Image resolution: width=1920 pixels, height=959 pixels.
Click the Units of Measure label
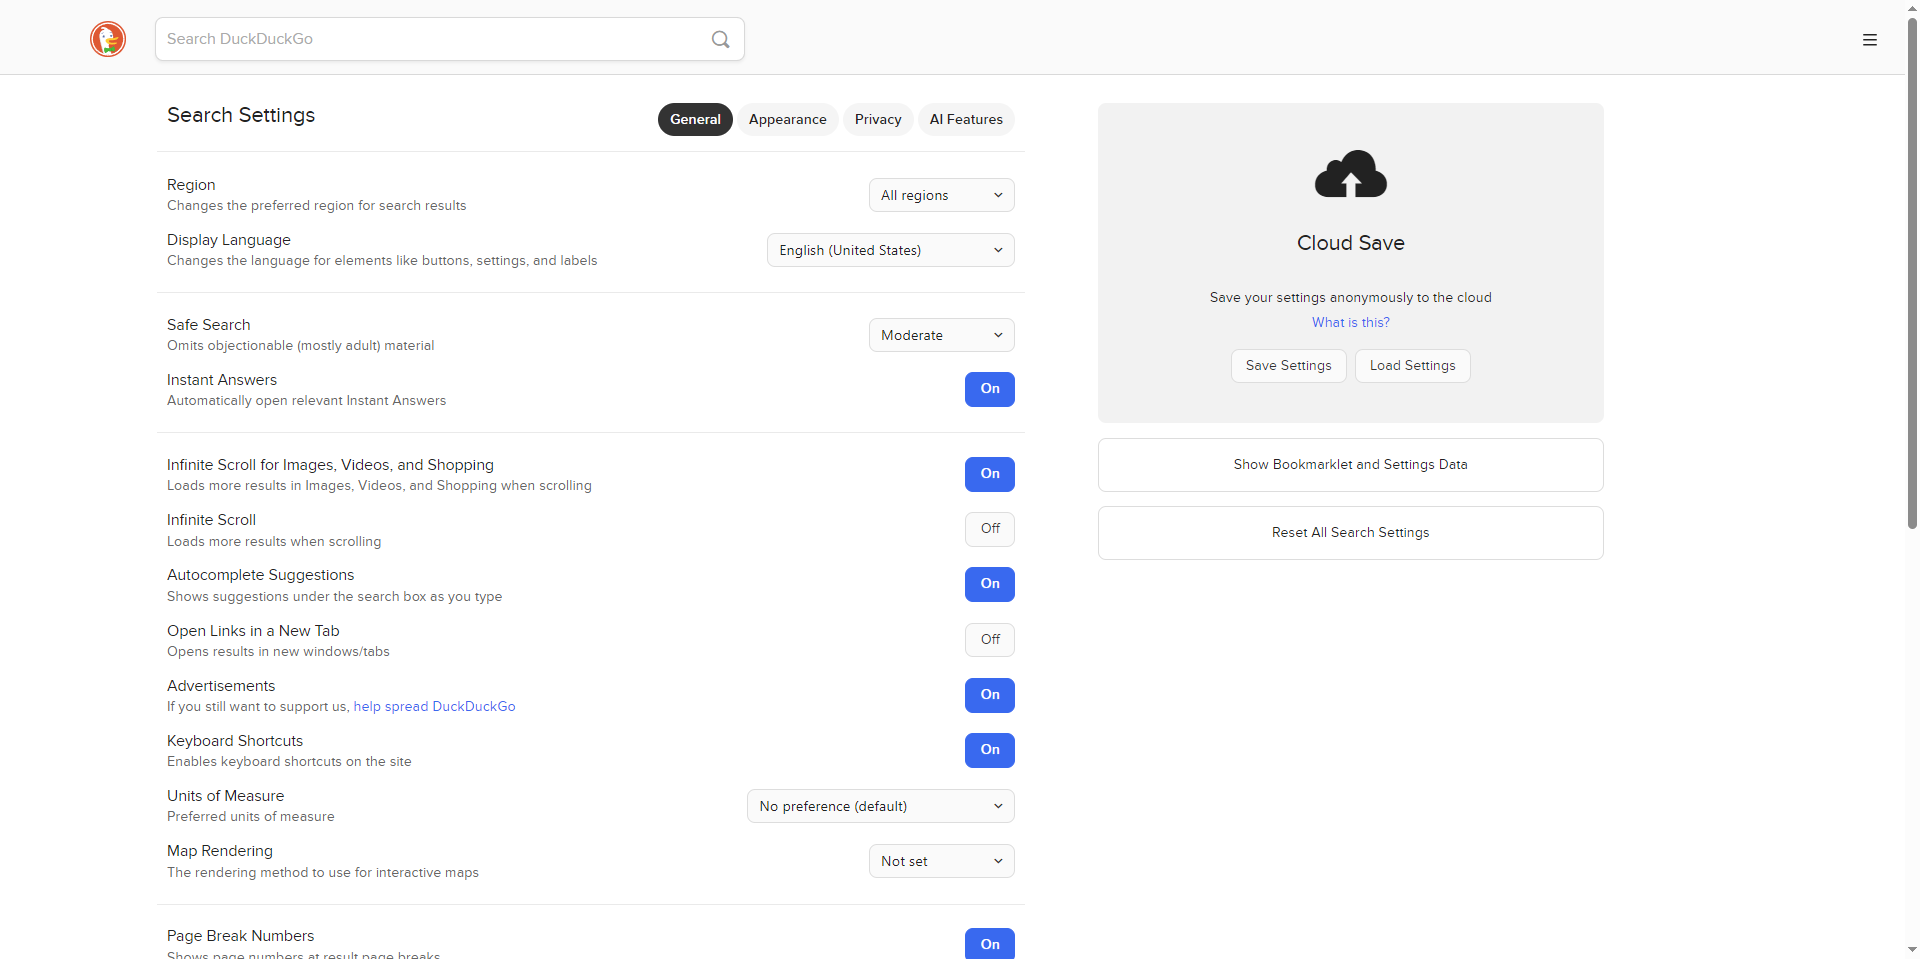225,796
